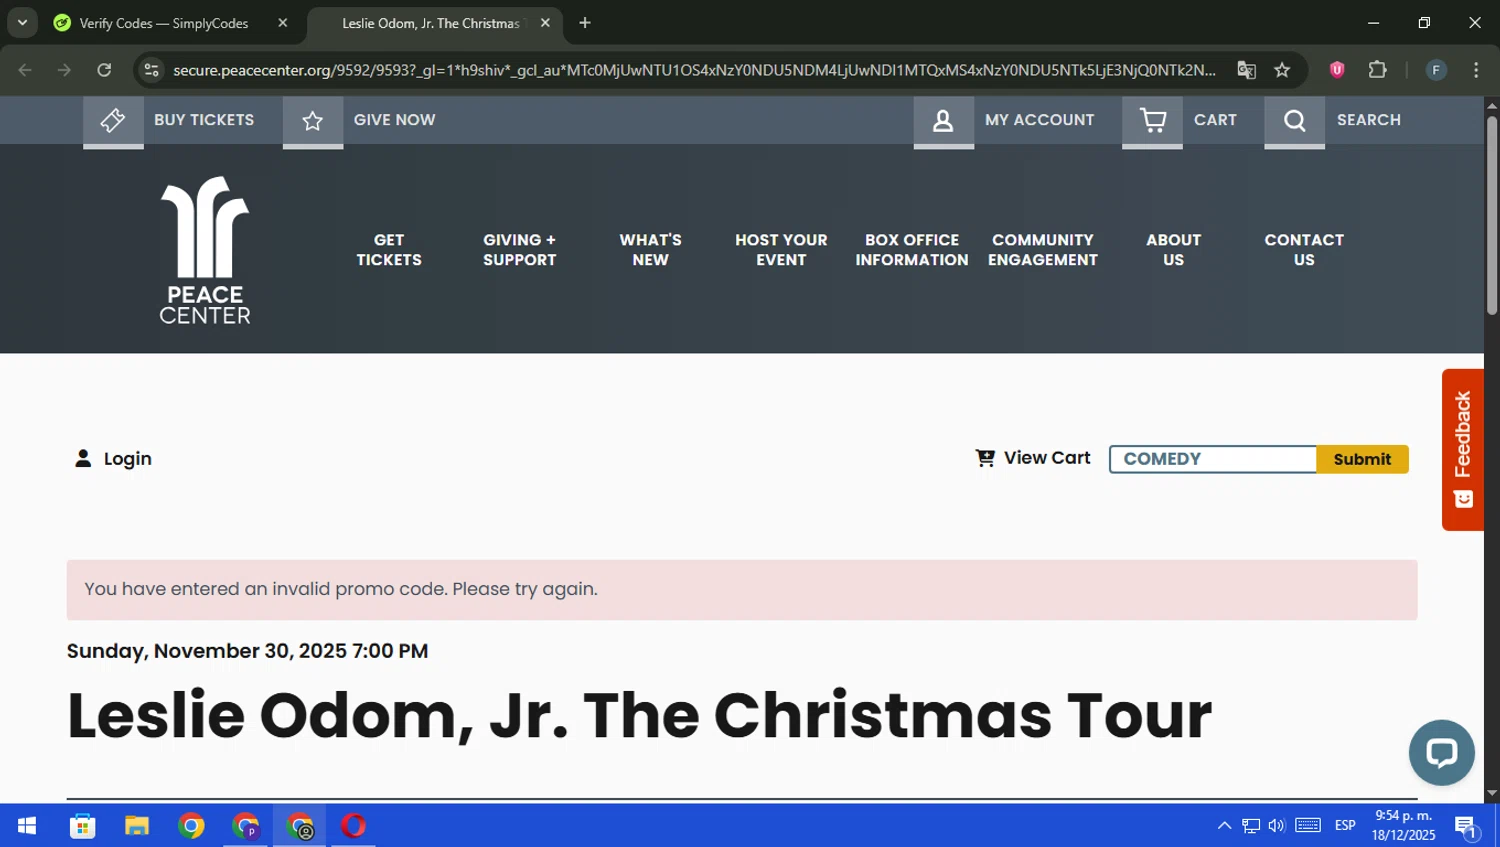The width and height of the screenshot is (1500, 847).
Task: Click the ESP language indicator
Action: 1345,826
